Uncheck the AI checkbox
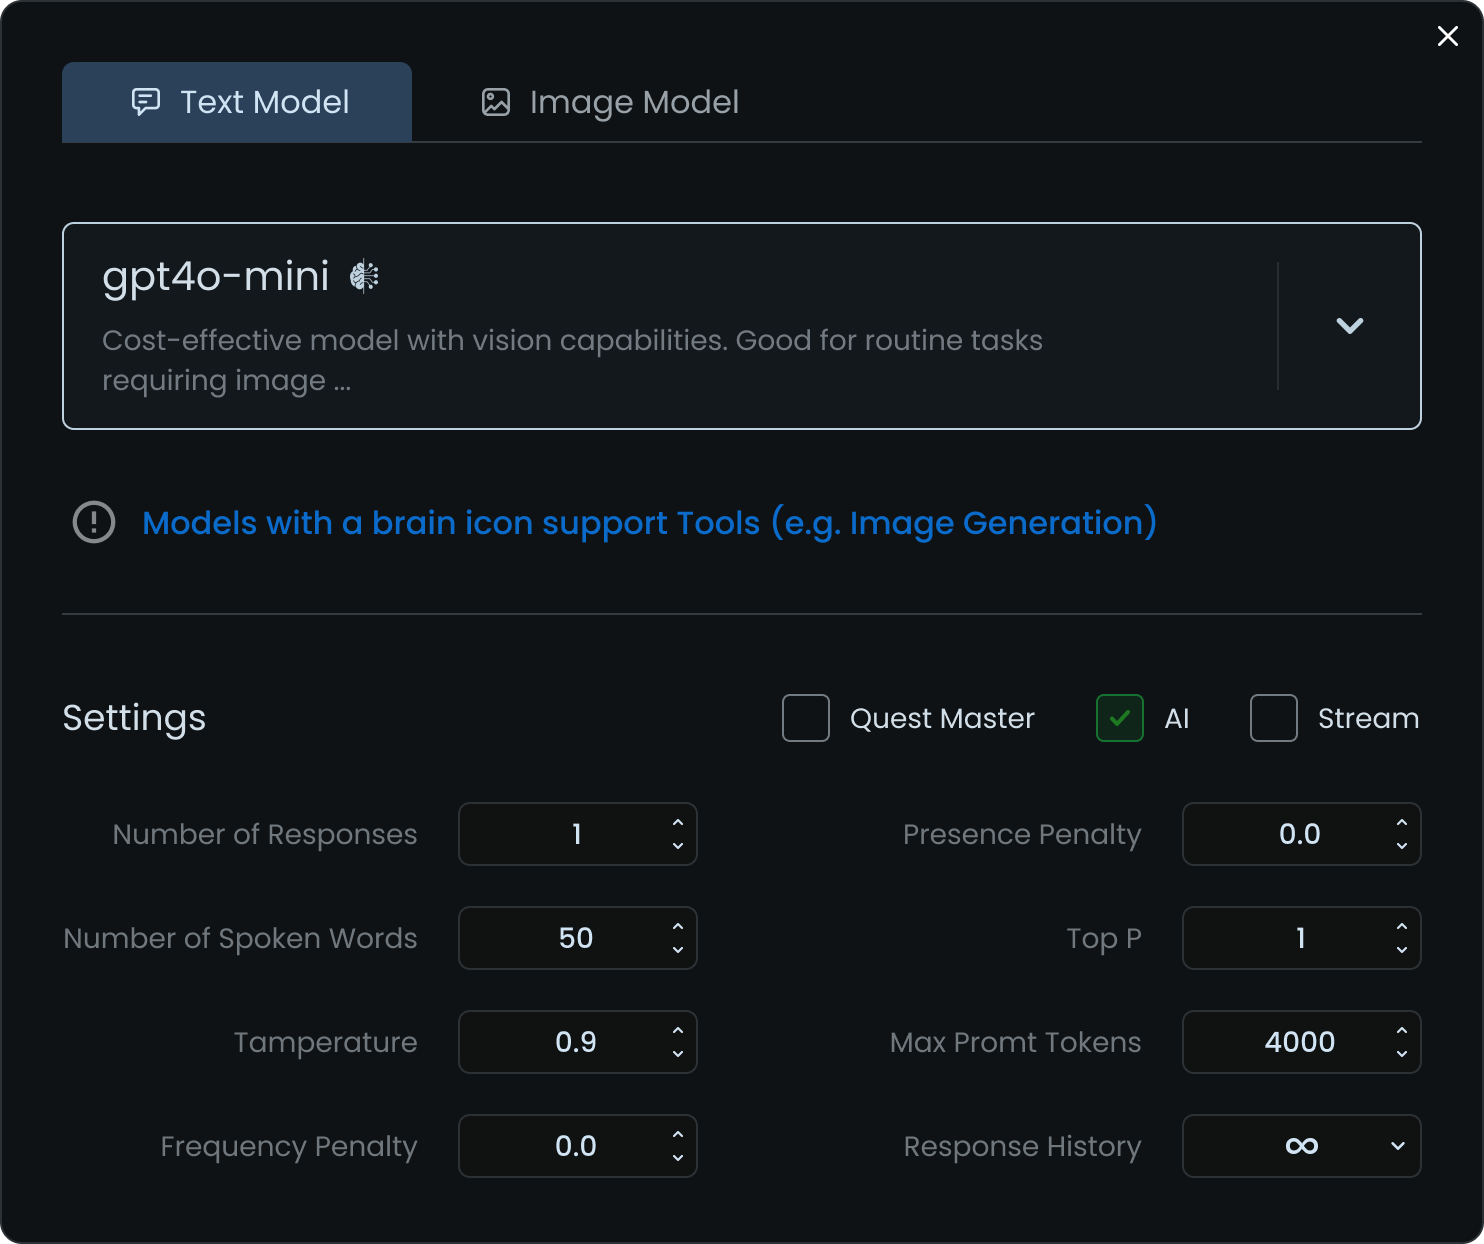The image size is (1484, 1244). pyautogui.click(x=1120, y=718)
